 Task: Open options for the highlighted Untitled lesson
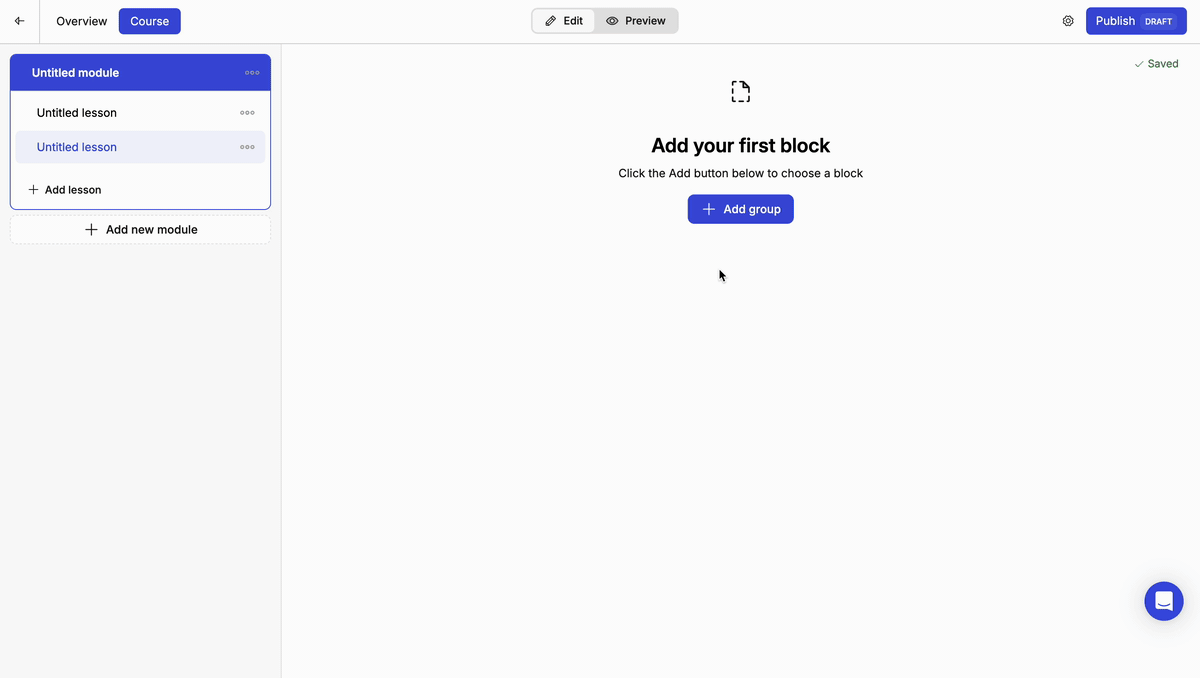pos(247,147)
